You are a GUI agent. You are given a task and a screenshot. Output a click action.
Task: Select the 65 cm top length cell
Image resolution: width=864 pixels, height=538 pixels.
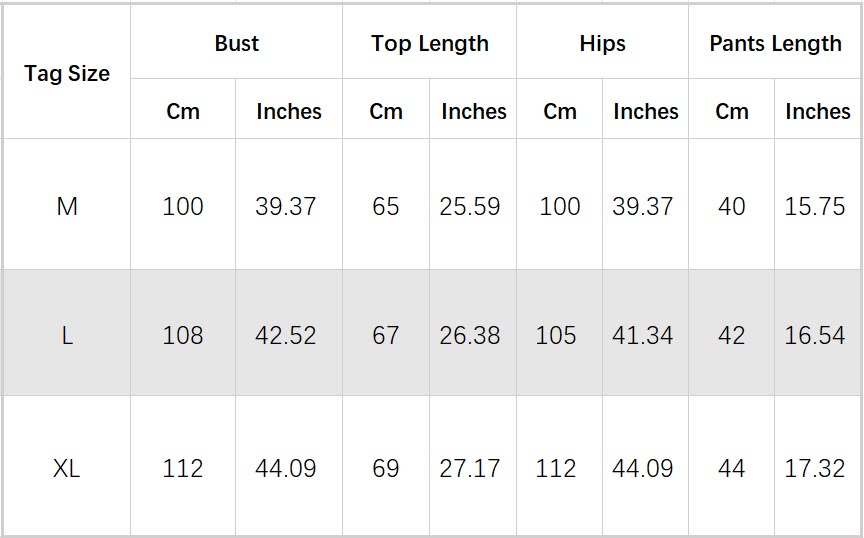coord(386,206)
